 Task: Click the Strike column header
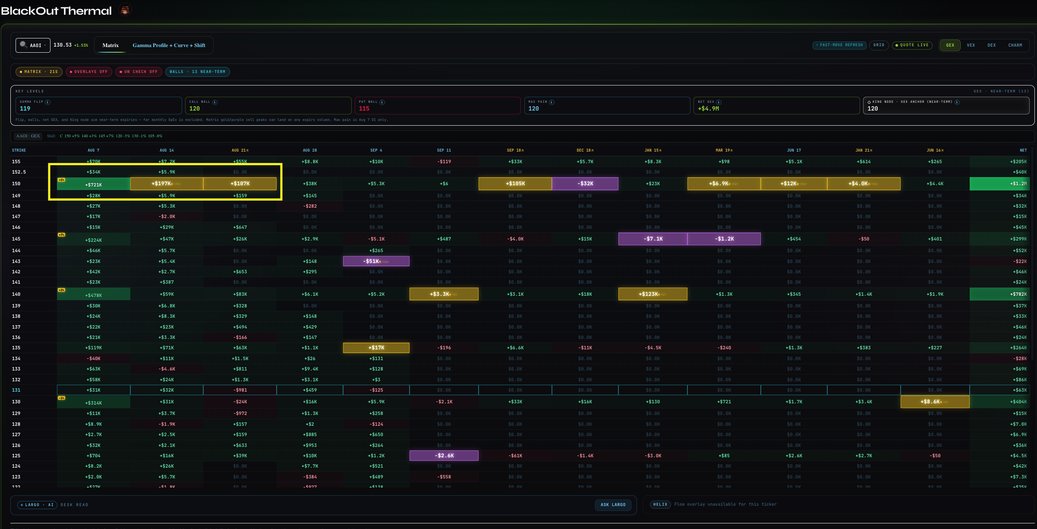[19, 150]
